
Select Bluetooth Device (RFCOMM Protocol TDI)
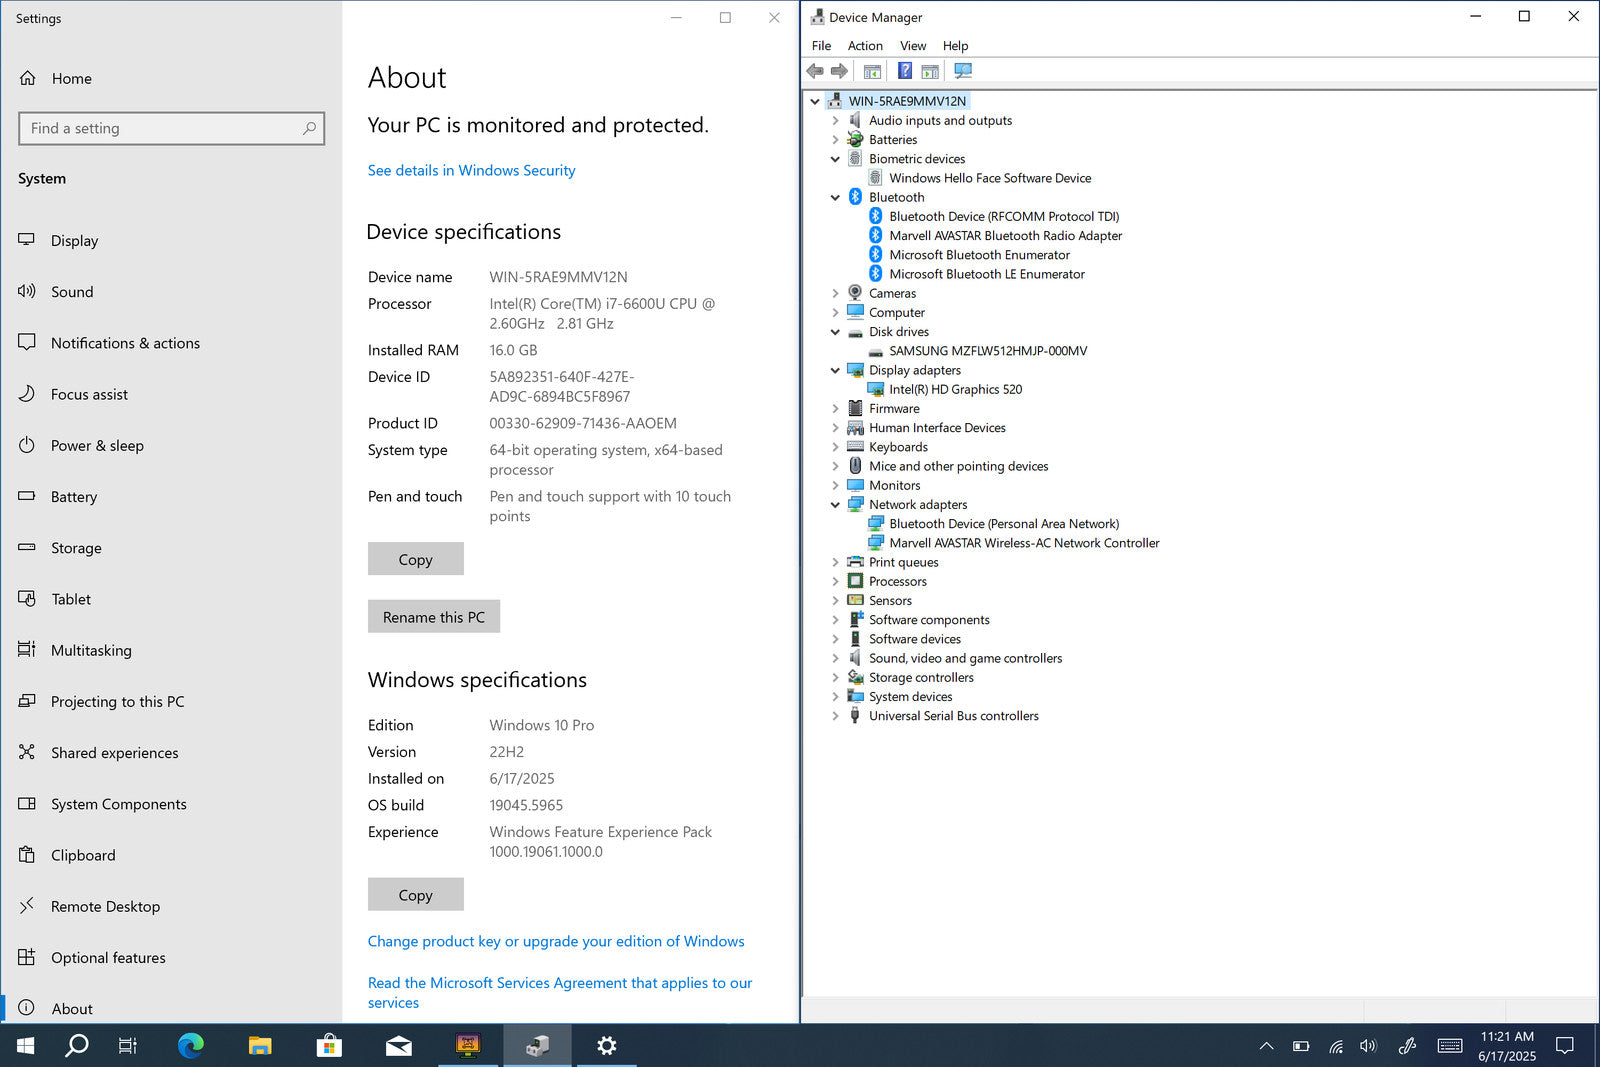click(x=1004, y=216)
